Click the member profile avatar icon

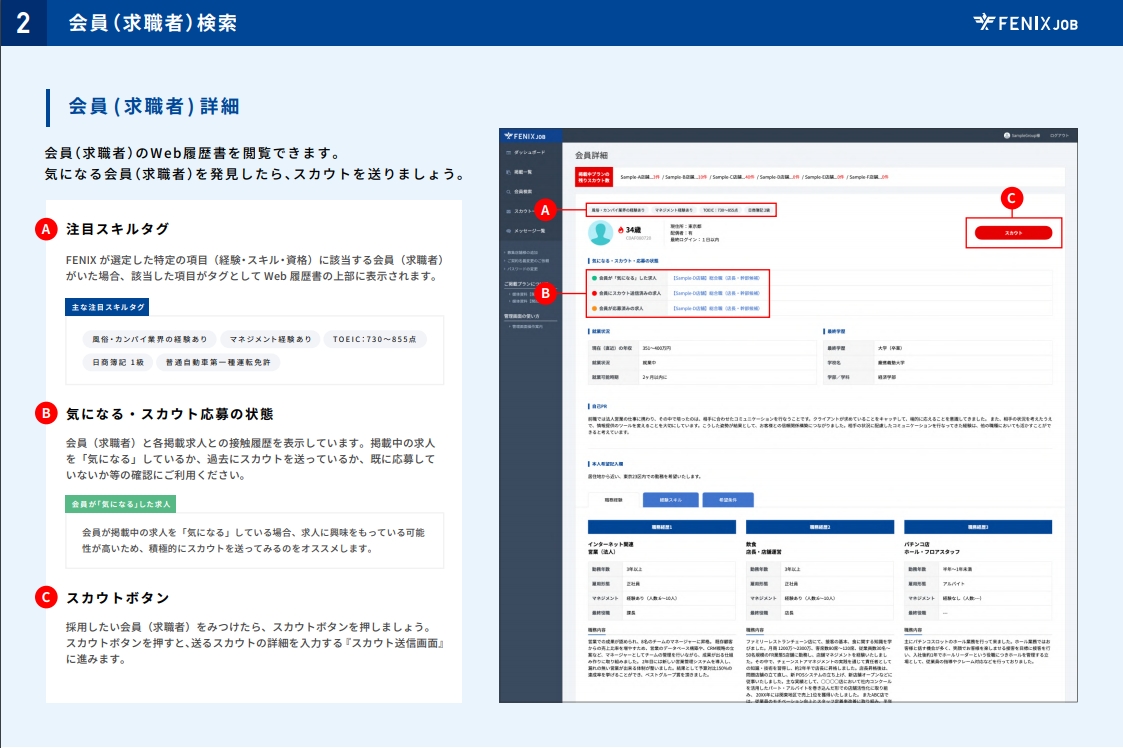[x=601, y=233]
